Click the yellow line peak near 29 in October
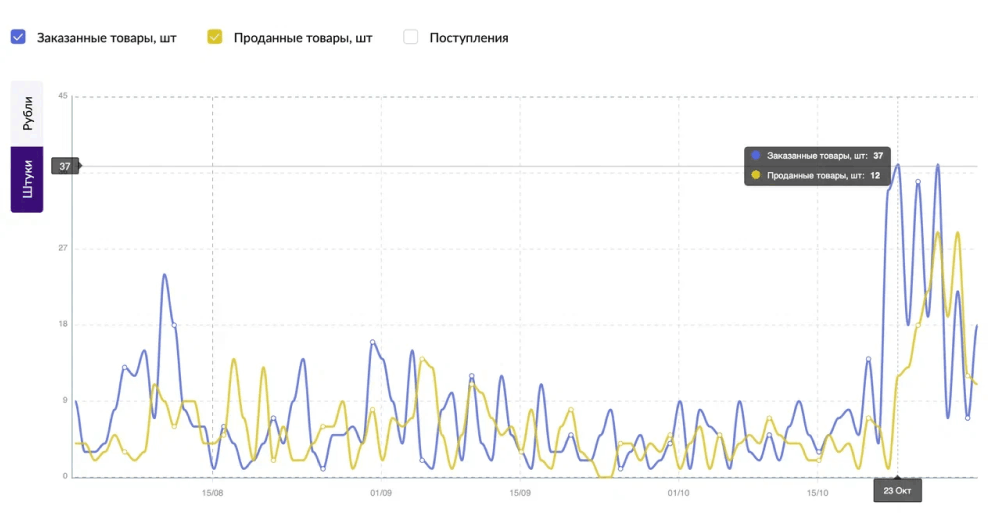Image resolution: width=1000 pixels, height=520 pixels. [x=938, y=234]
